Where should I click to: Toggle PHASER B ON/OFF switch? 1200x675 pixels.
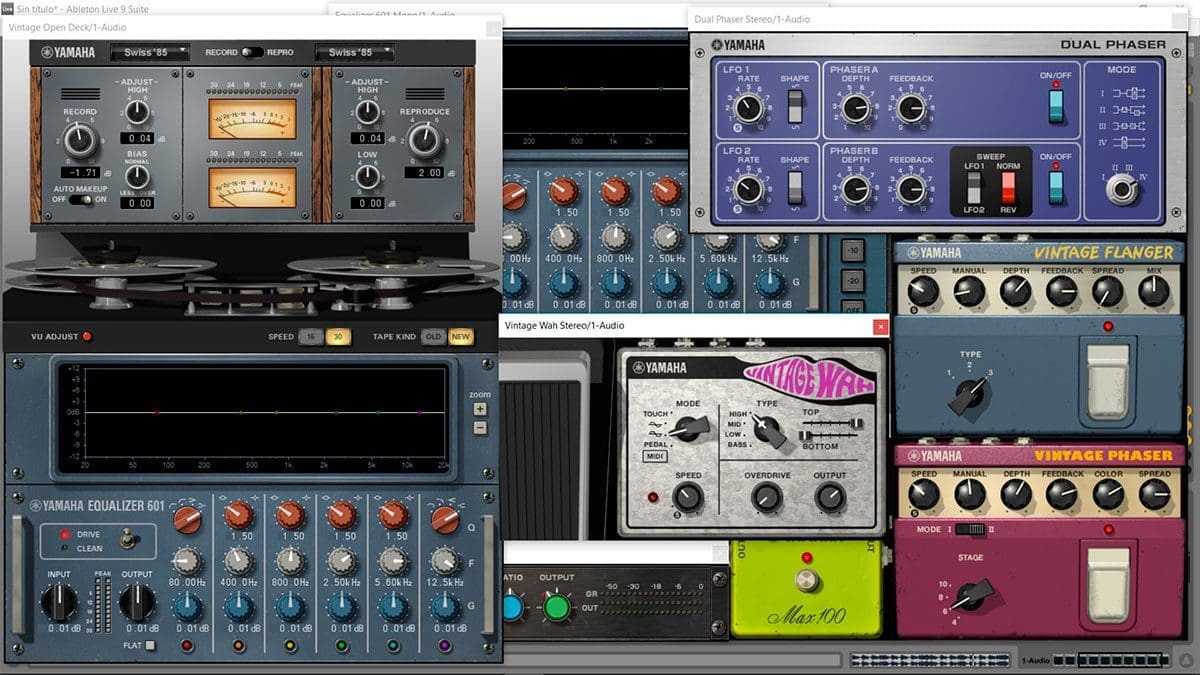click(1055, 186)
